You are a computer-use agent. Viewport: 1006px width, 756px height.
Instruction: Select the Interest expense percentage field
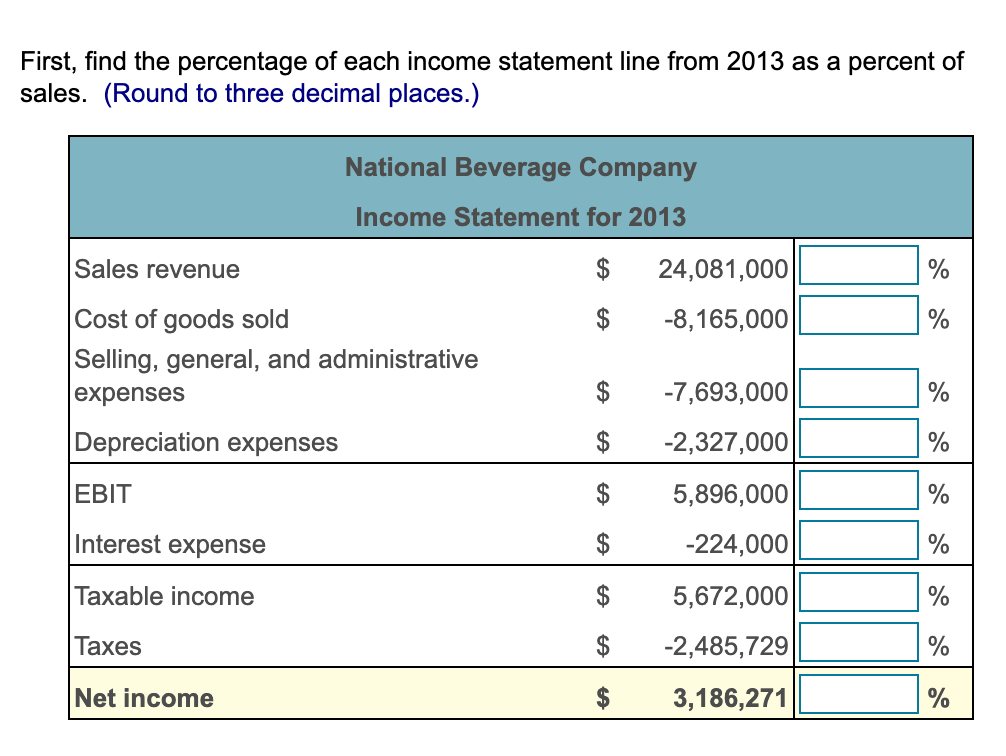pos(857,542)
